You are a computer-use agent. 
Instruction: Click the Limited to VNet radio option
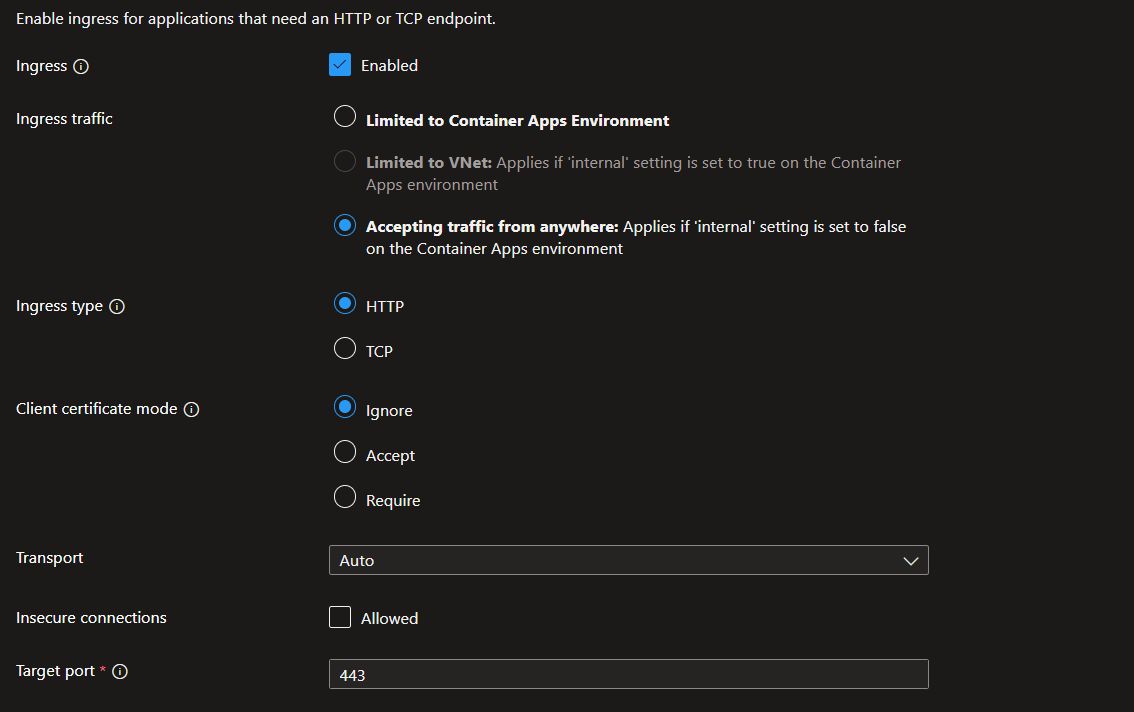click(345, 161)
